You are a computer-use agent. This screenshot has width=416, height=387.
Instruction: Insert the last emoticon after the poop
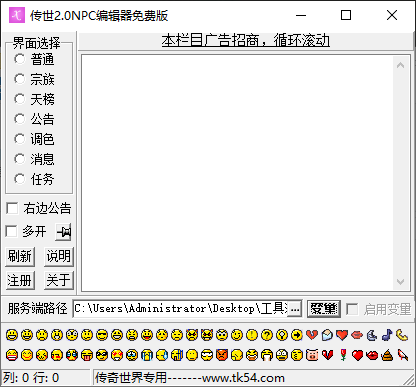coord(402,355)
